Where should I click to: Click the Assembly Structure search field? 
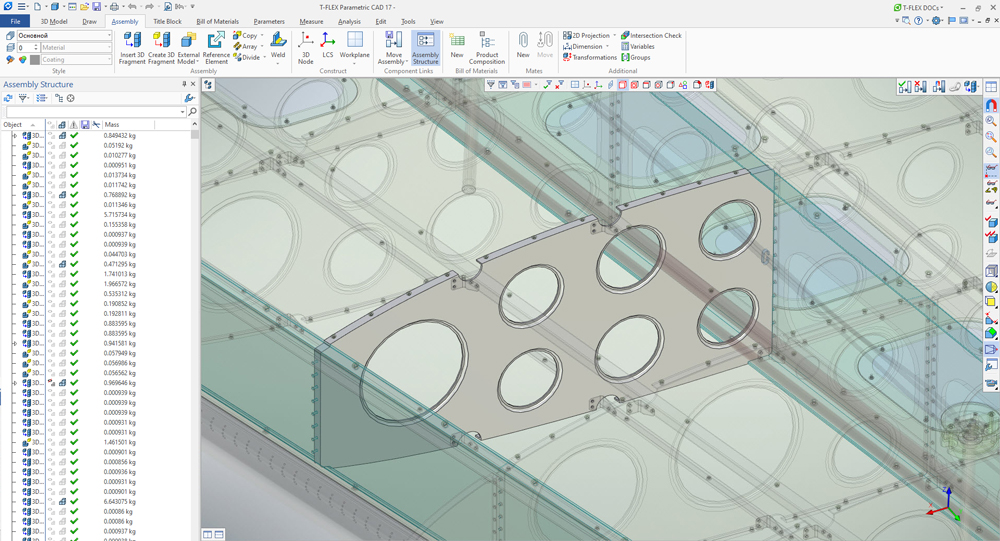tap(95, 112)
